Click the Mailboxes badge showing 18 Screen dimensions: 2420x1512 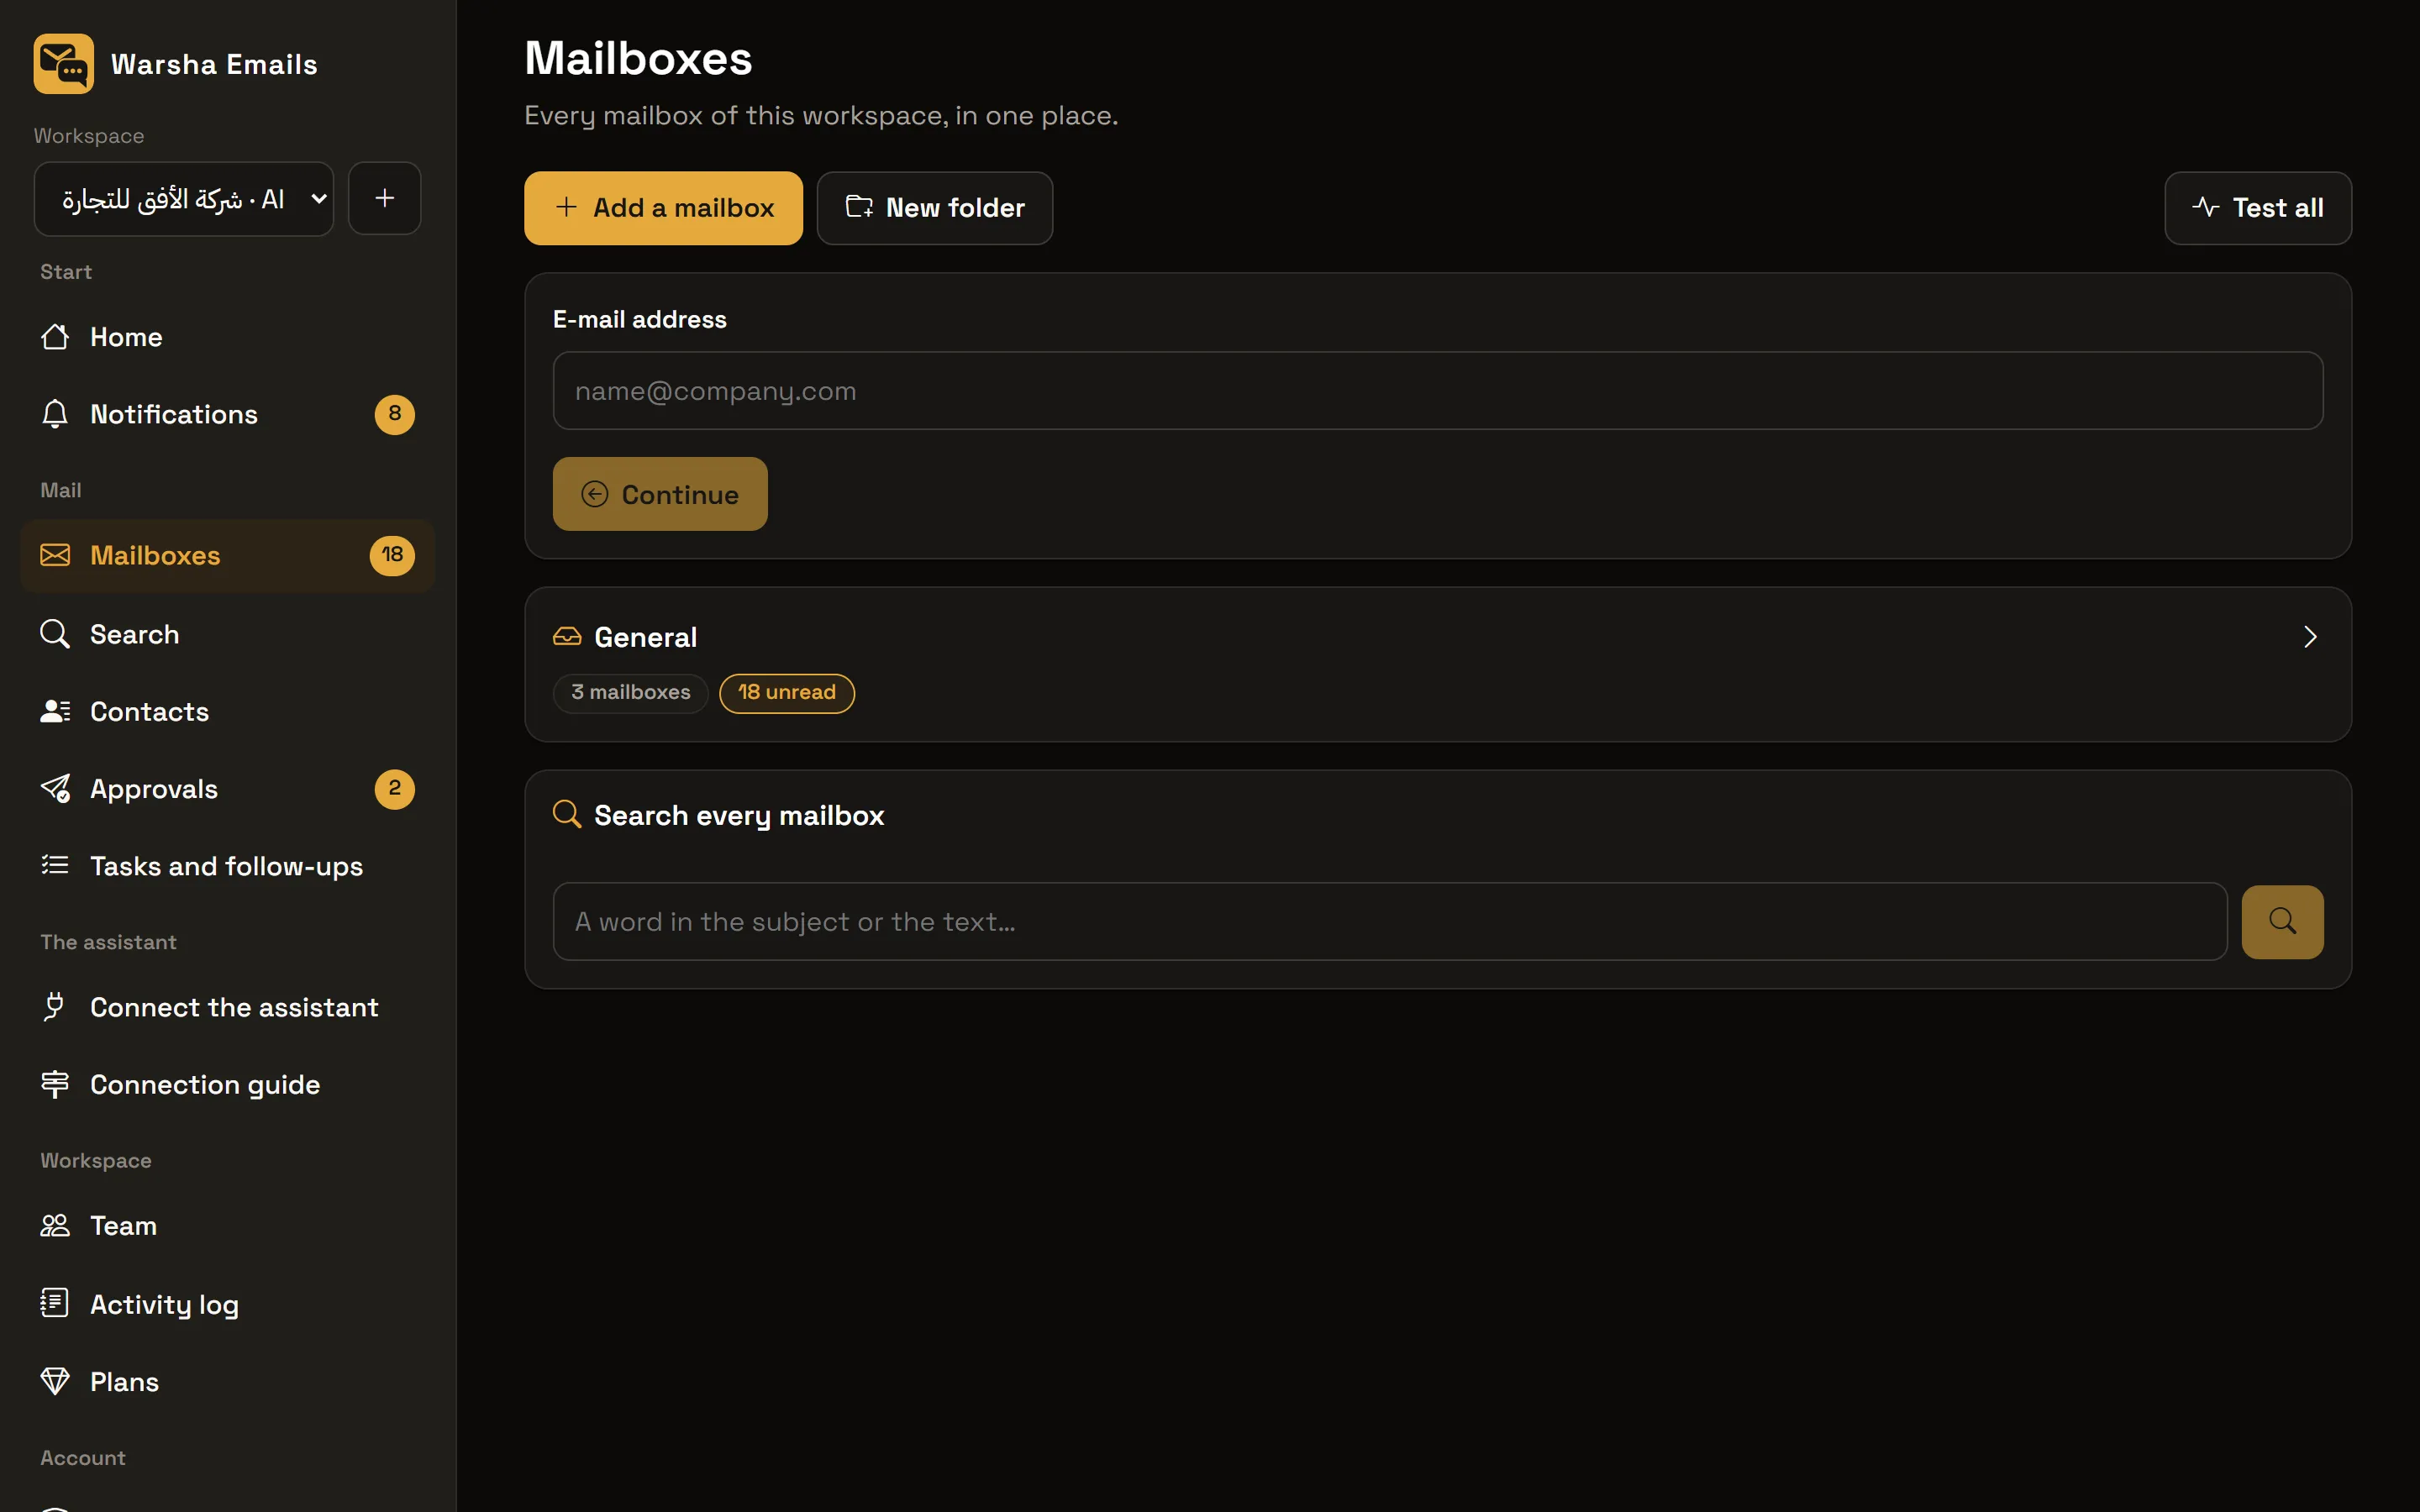pyautogui.click(x=392, y=556)
